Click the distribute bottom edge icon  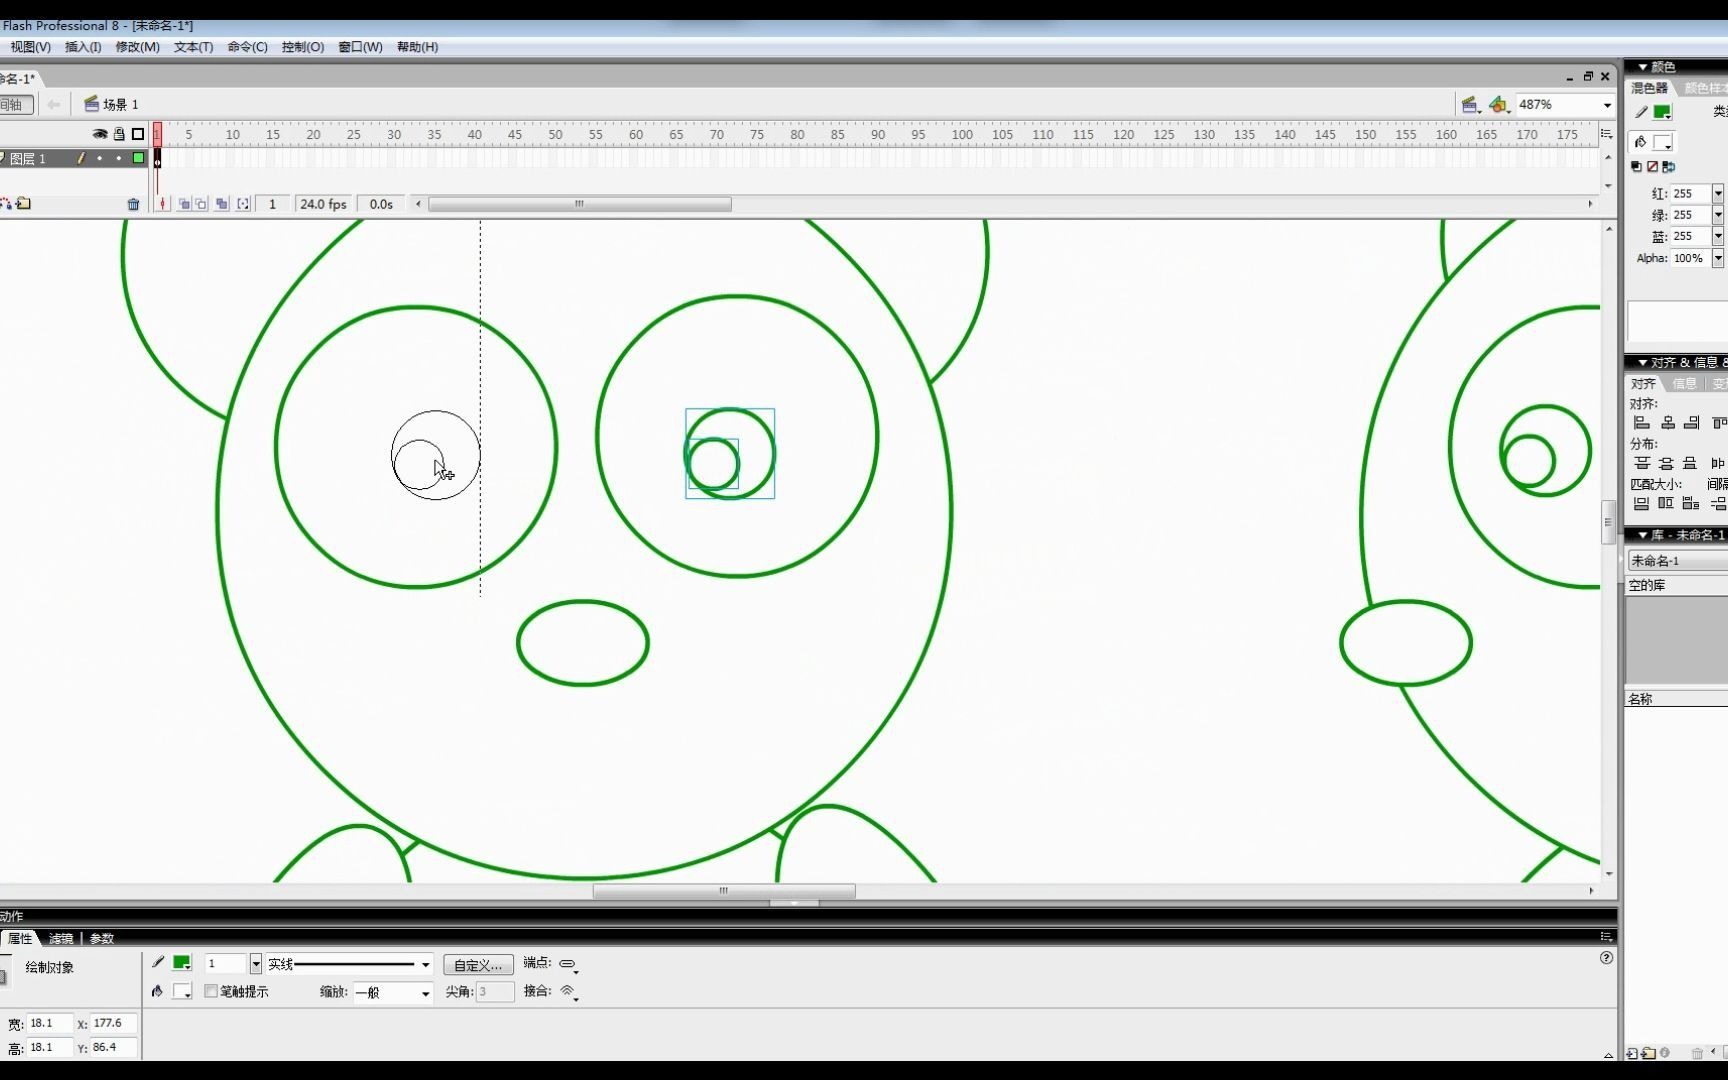(1690, 463)
